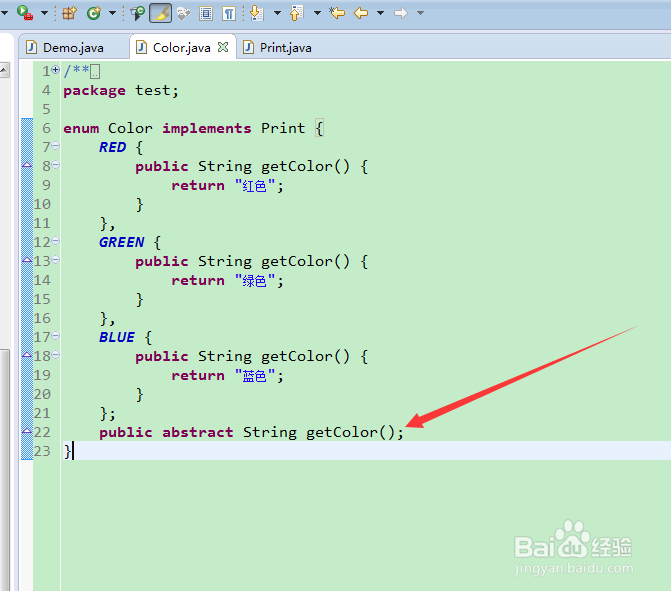Open the Back history dropdown arrow
671x591 pixels.
(380, 13)
